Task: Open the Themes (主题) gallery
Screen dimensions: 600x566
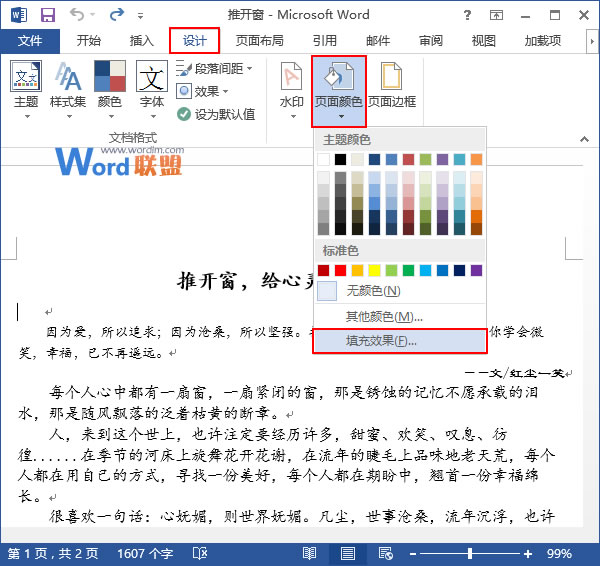Action: 26,90
